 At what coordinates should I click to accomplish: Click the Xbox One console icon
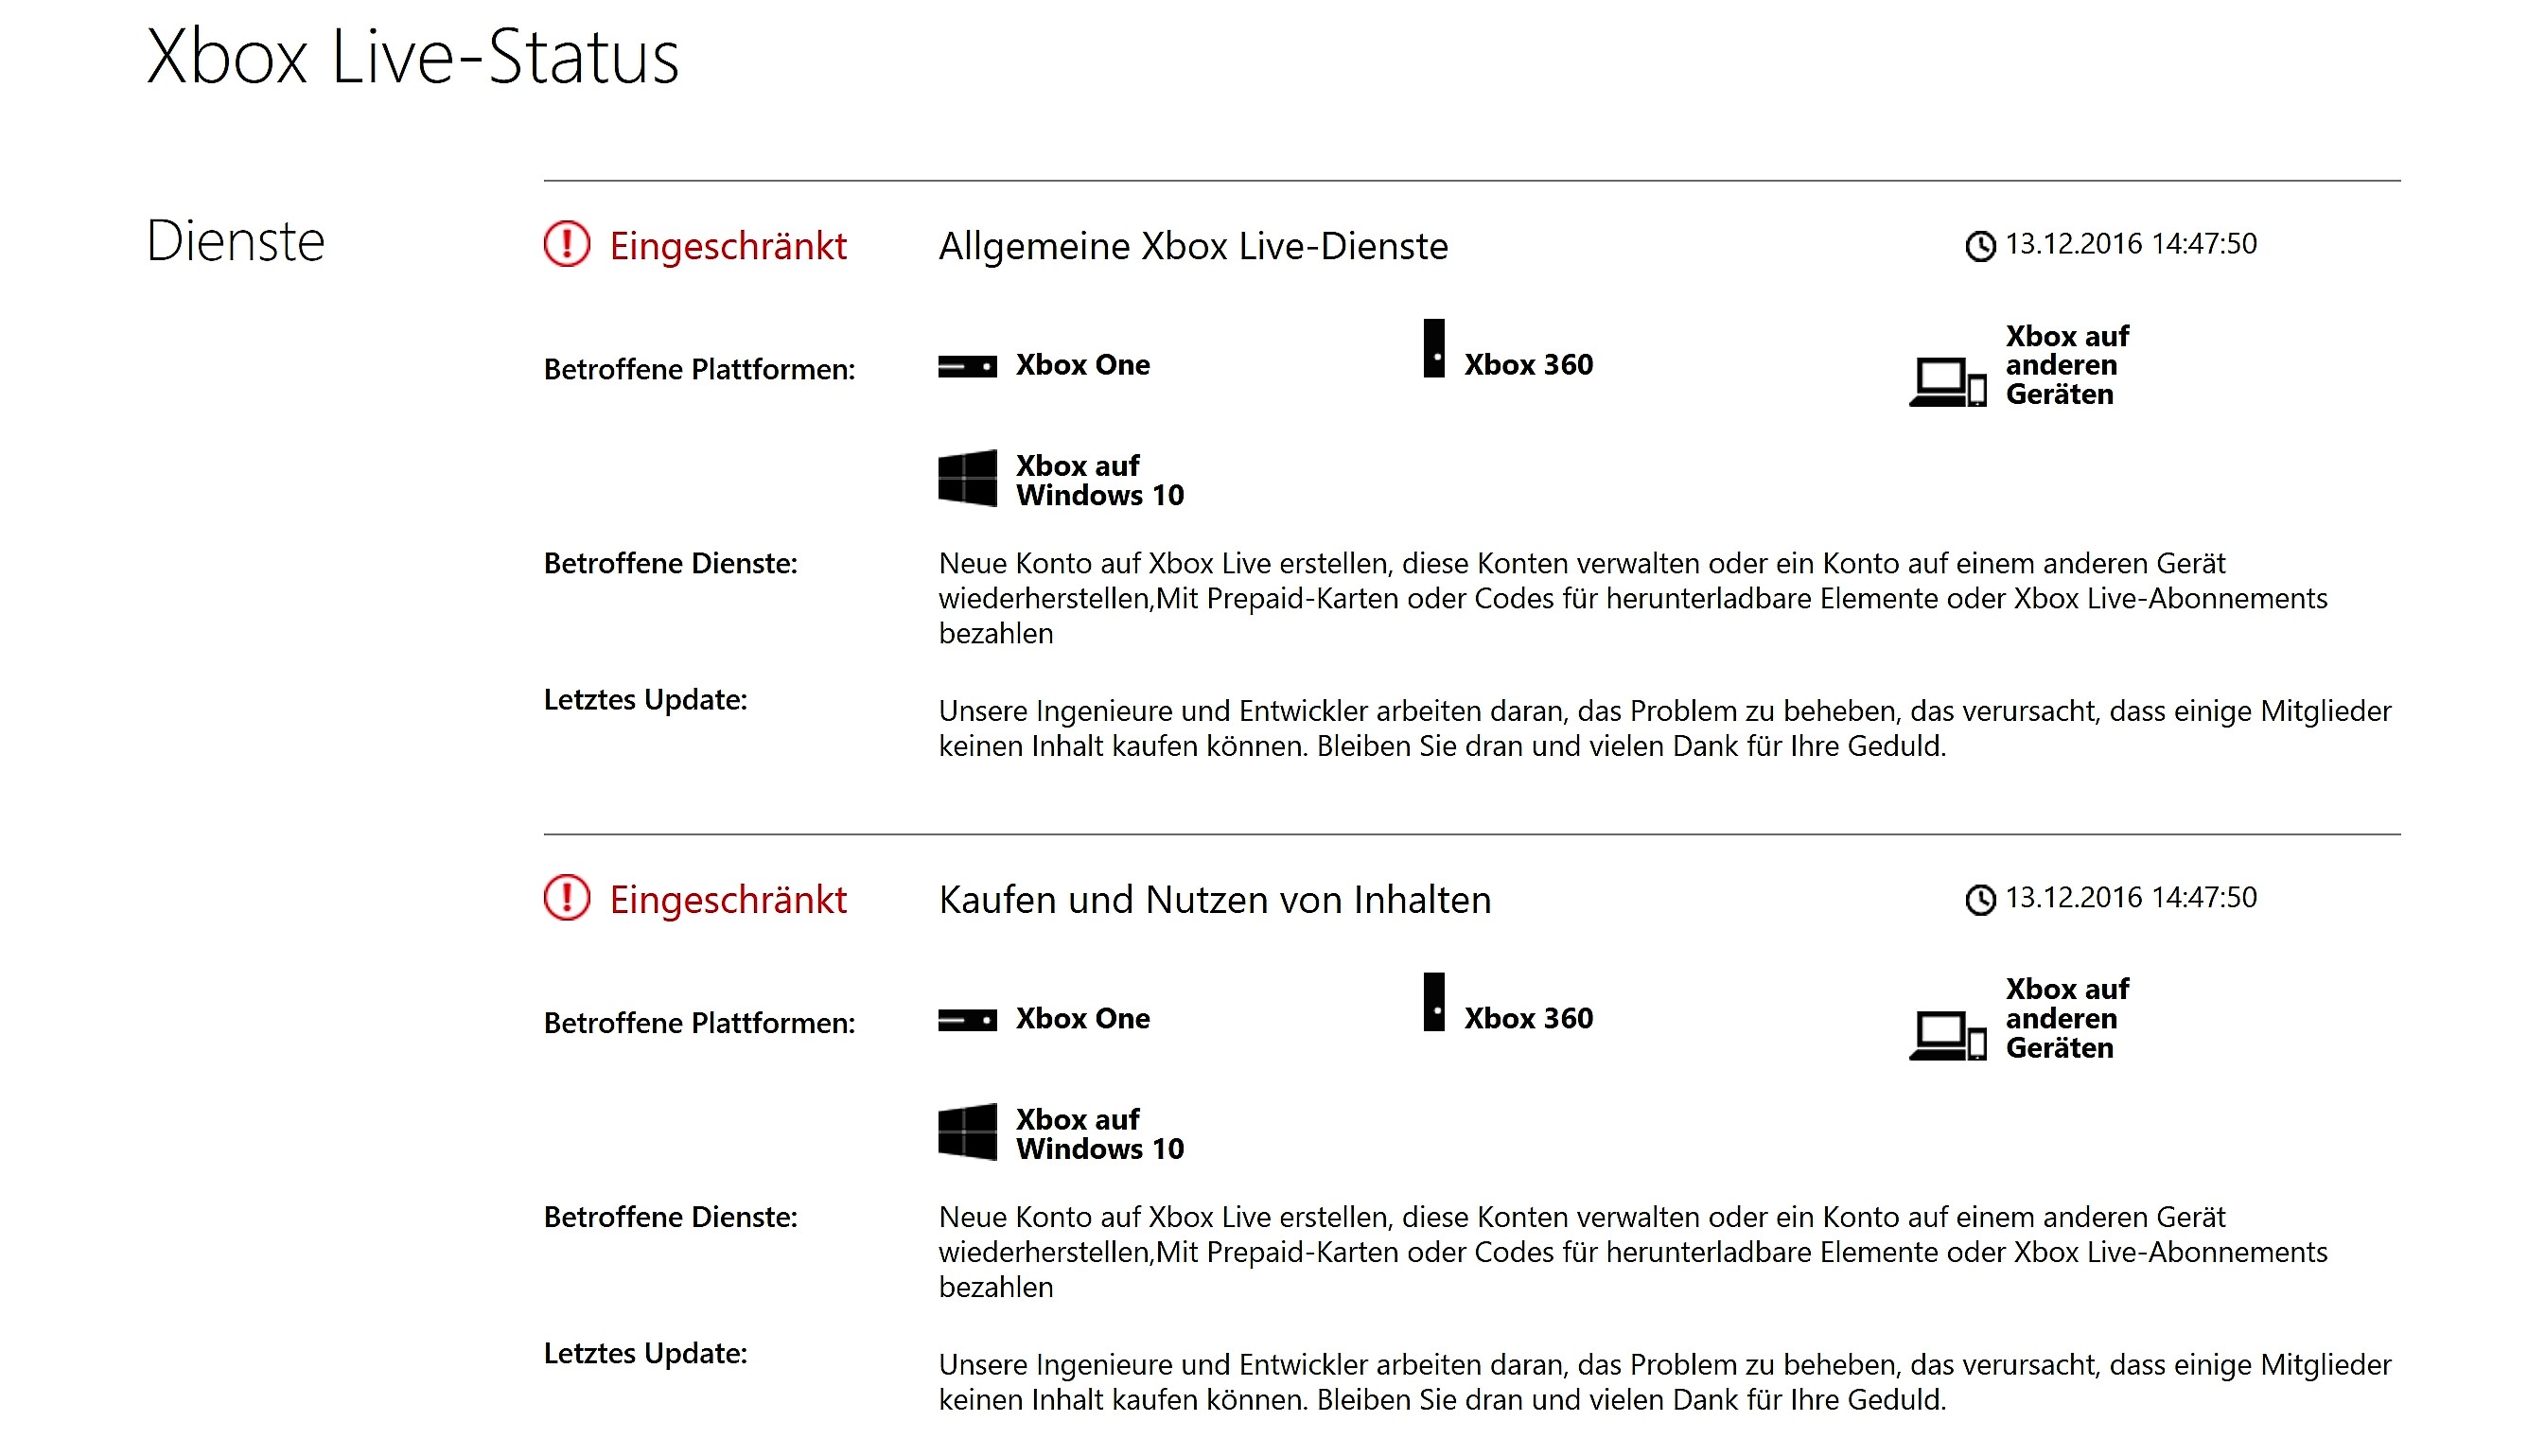[967, 367]
